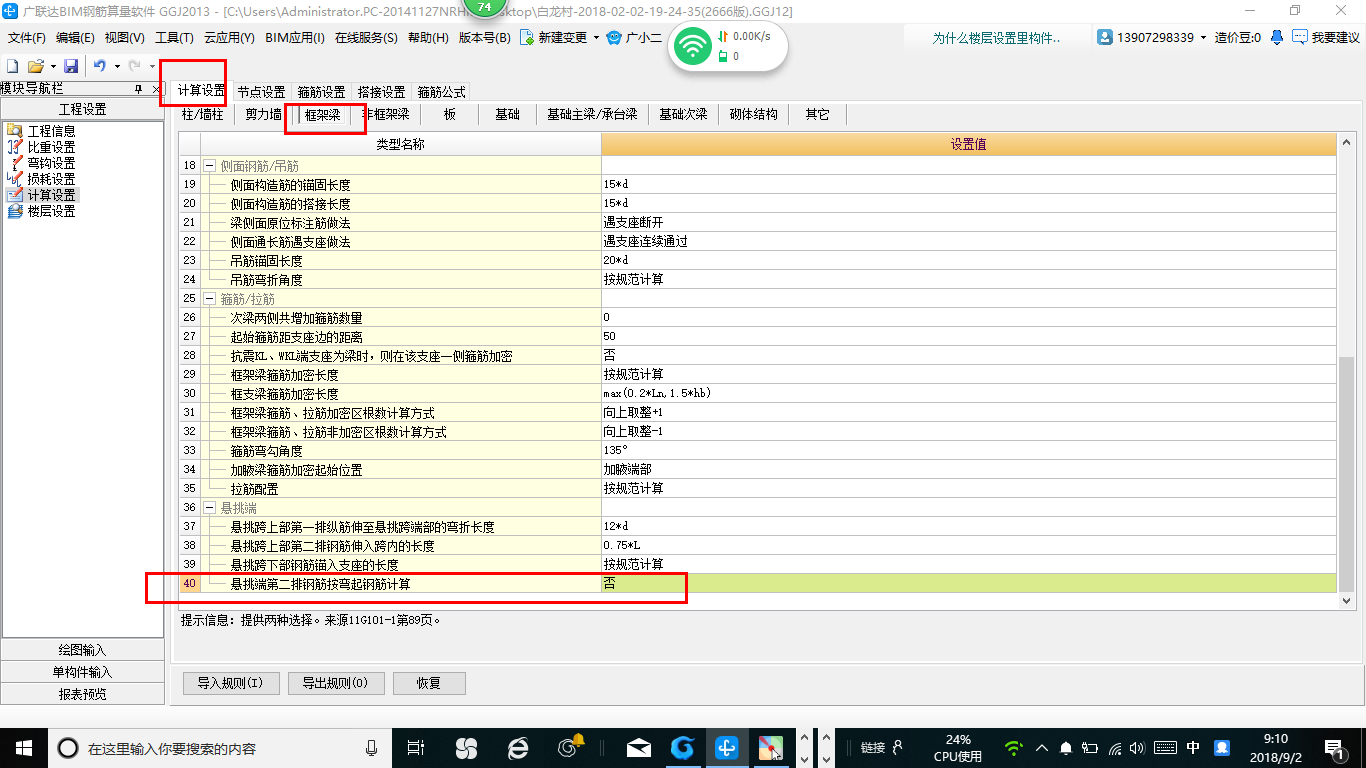This screenshot has width=1366, height=768.
Task: Open the 在线服务(S) menu
Action: [366, 38]
